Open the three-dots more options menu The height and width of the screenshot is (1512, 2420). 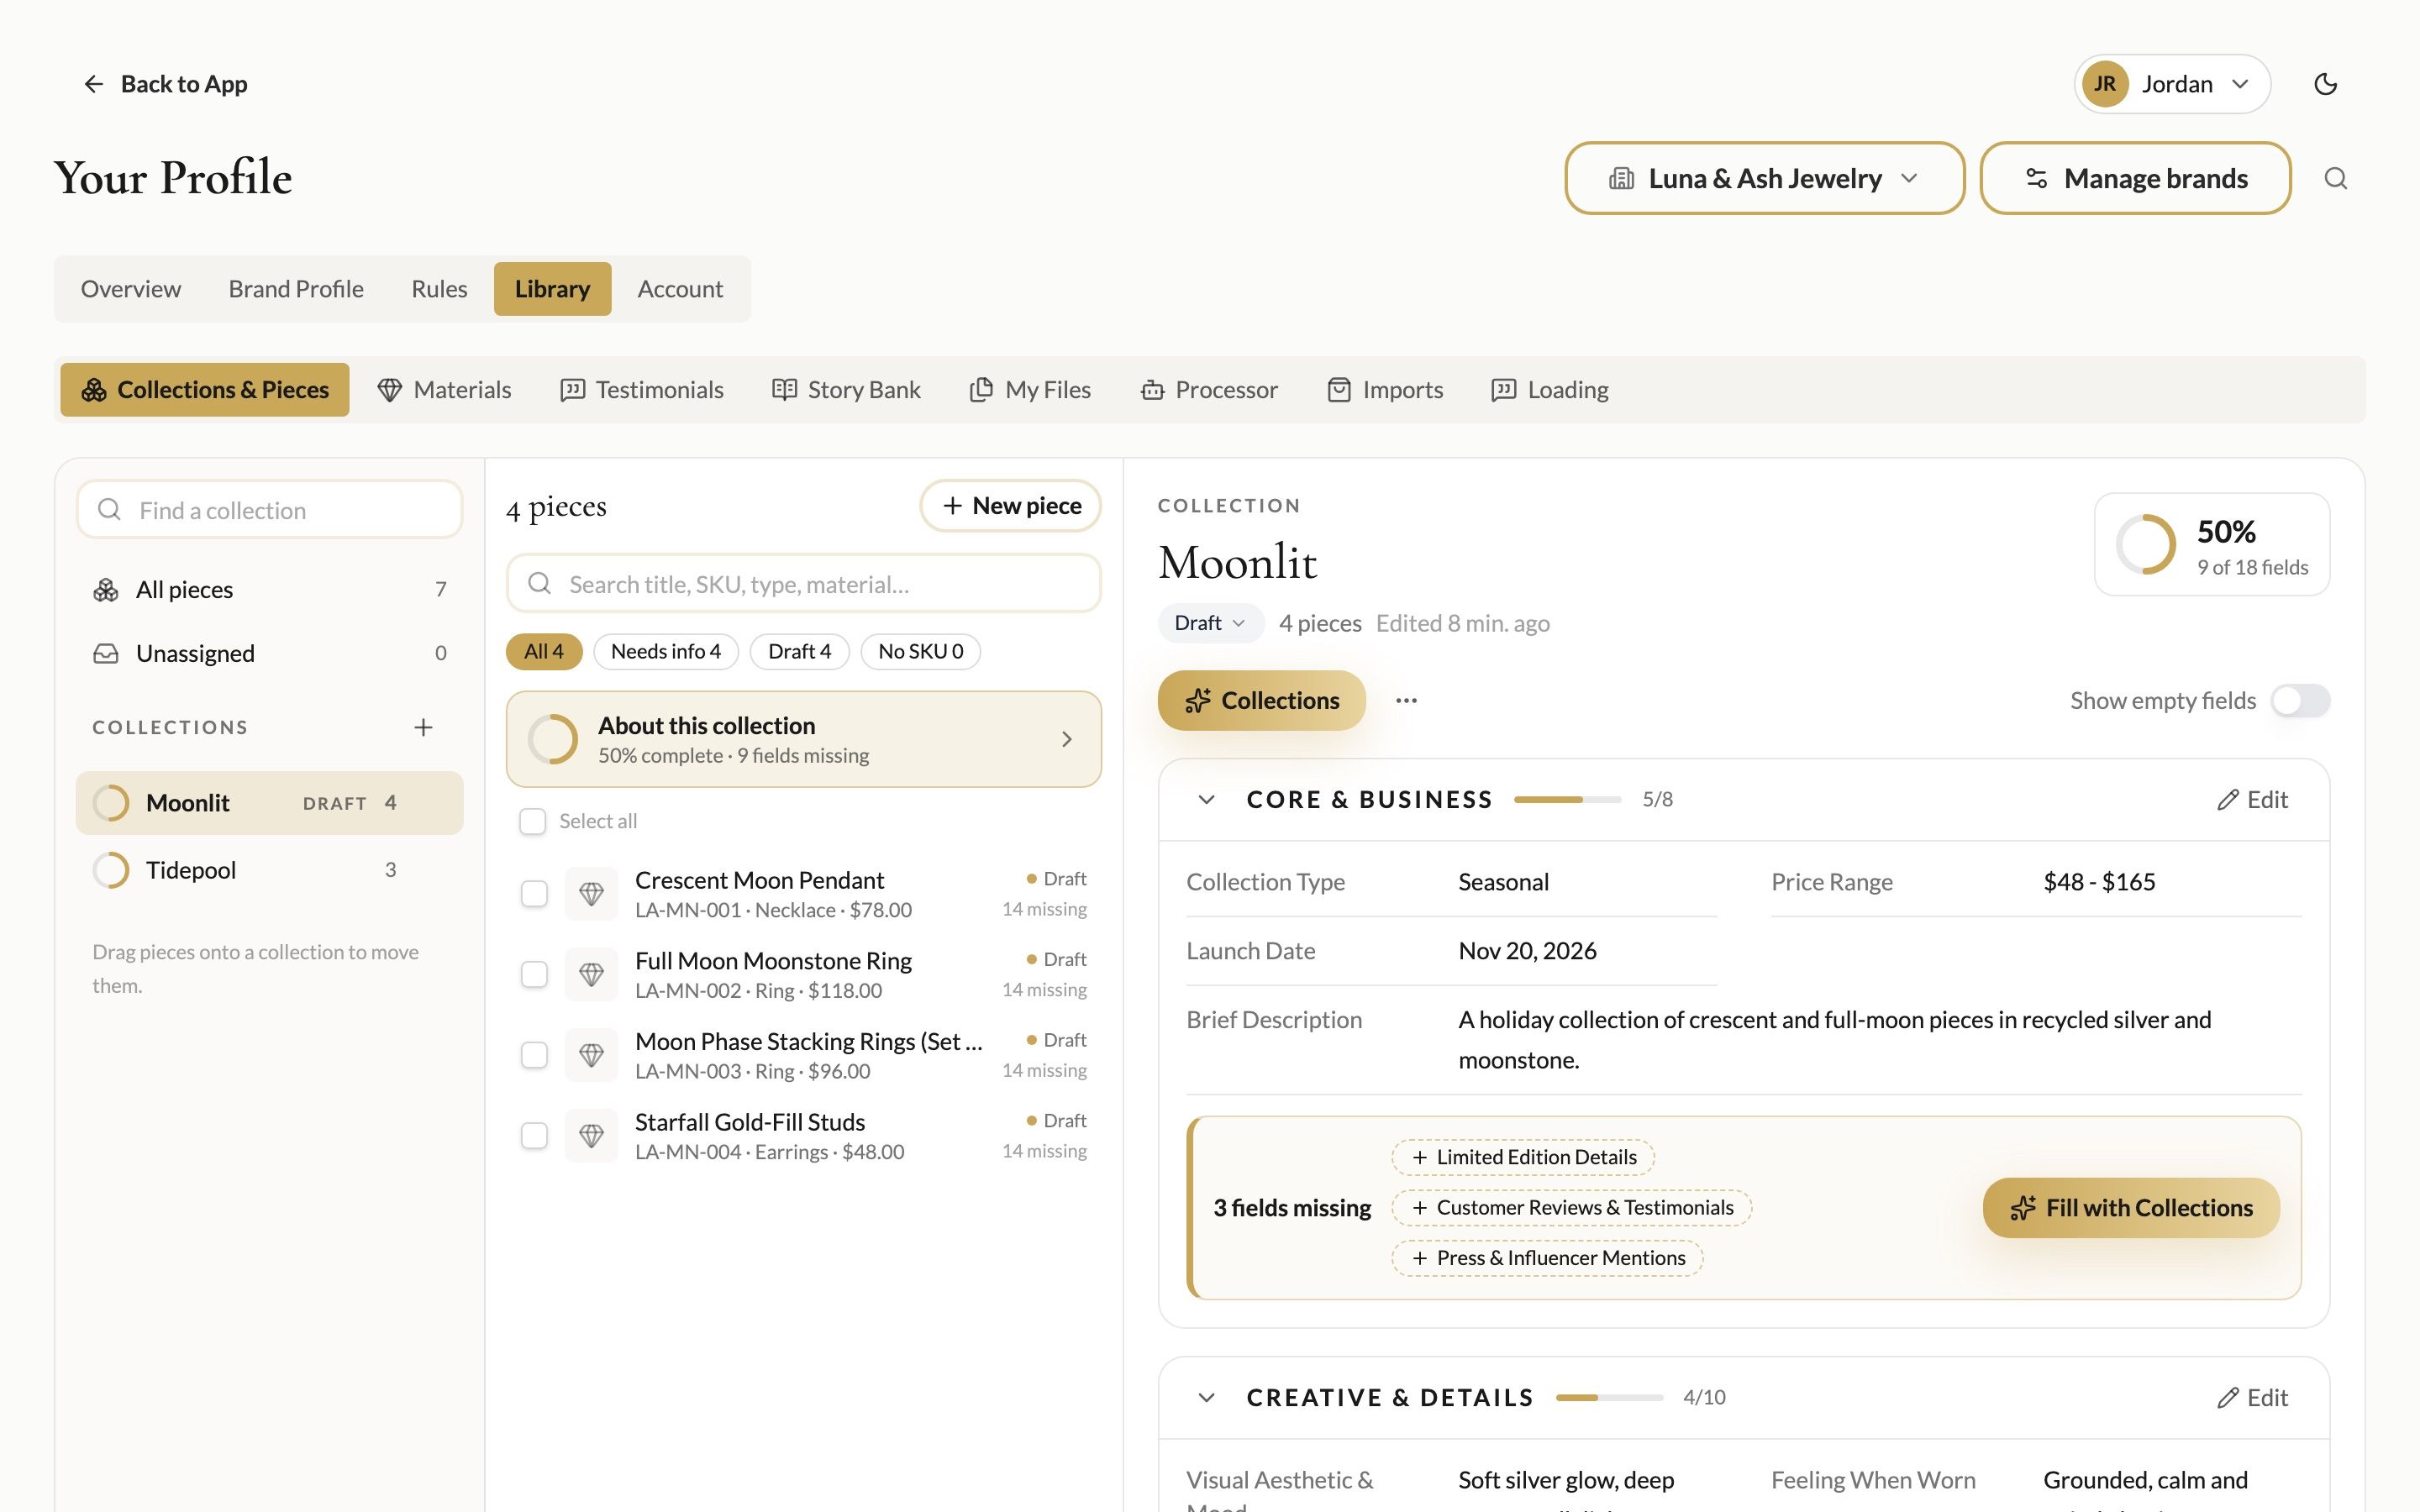pos(1406,700)
